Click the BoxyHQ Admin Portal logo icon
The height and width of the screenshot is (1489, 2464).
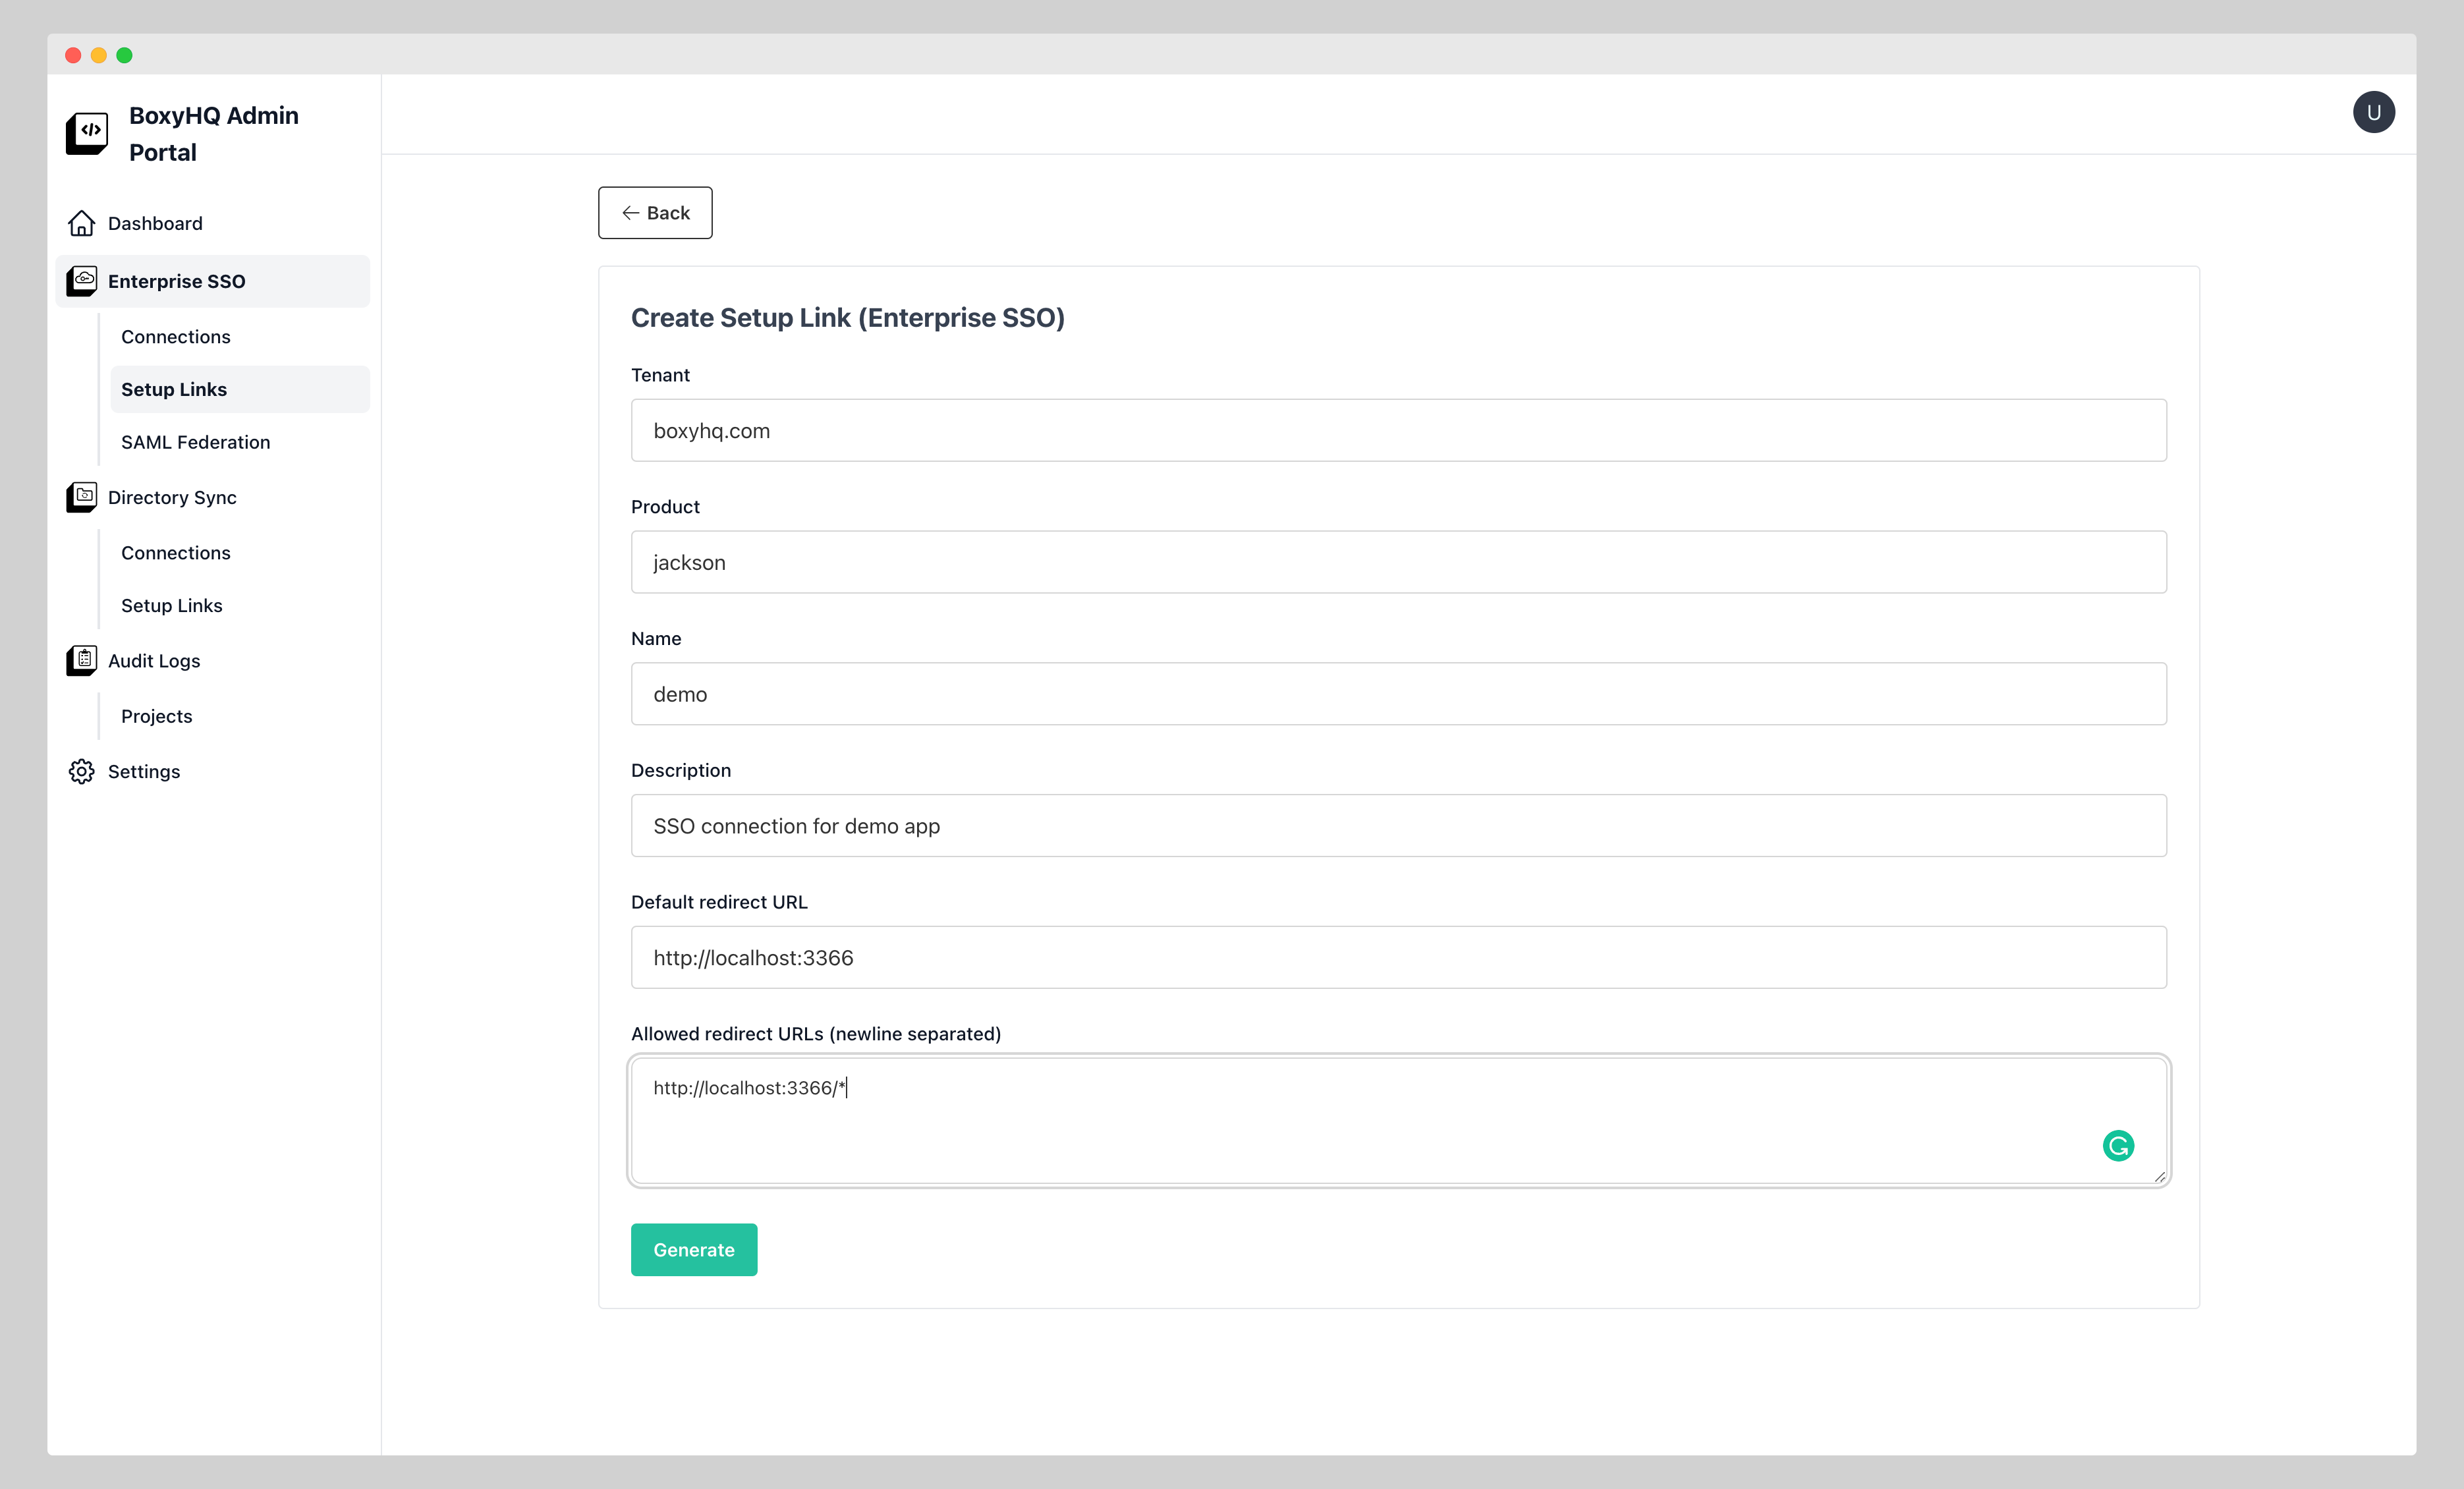click(86, 133)
